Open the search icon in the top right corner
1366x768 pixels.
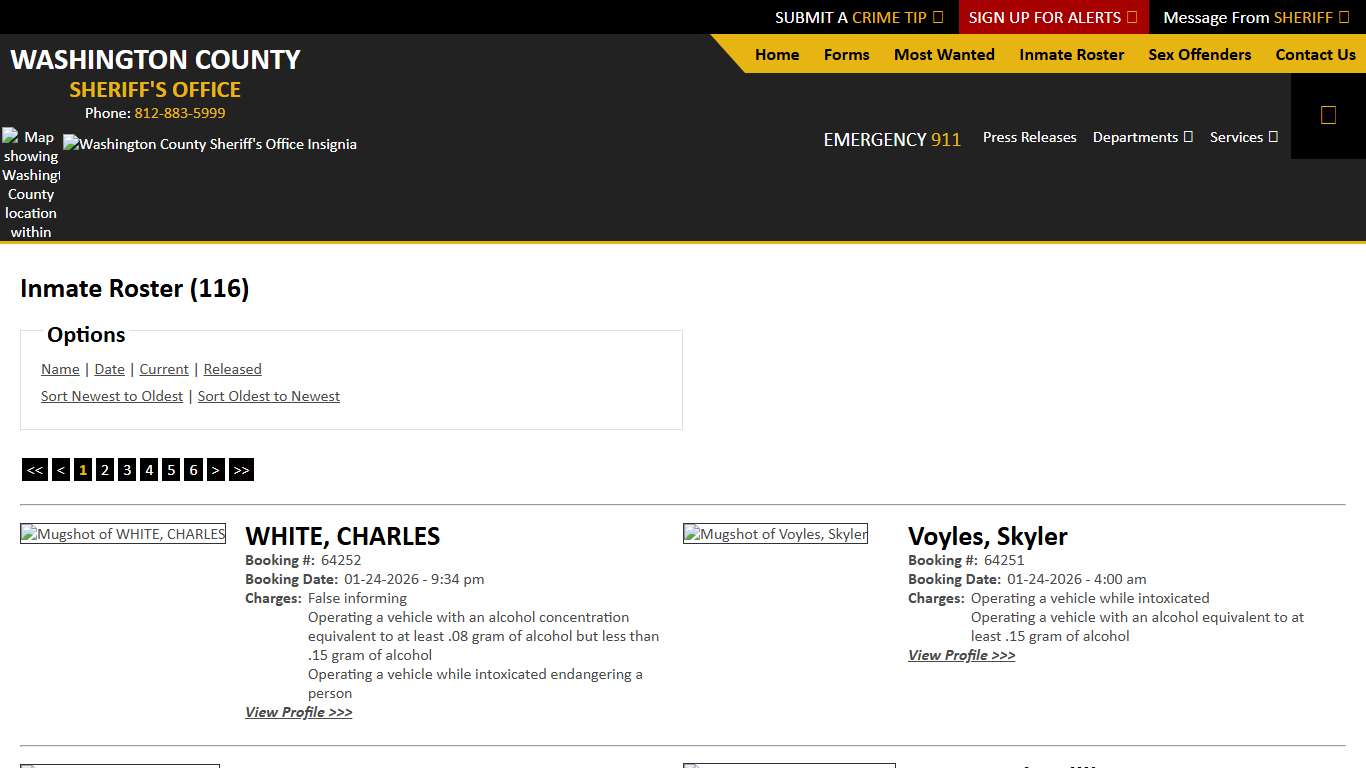point(1328,114)
